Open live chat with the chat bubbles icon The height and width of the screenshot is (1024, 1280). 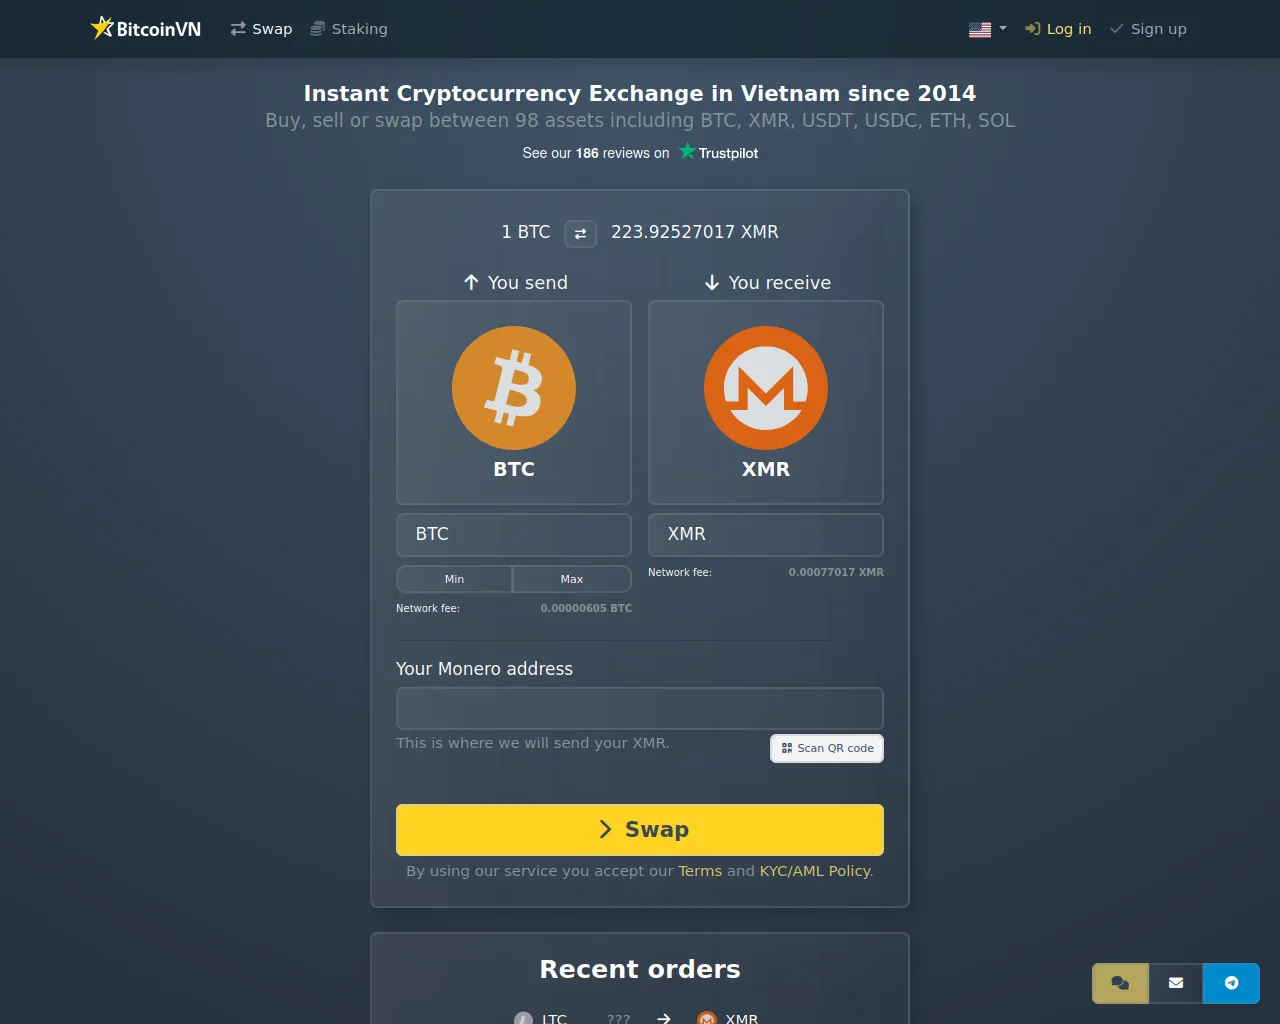tap(1120, 983)
